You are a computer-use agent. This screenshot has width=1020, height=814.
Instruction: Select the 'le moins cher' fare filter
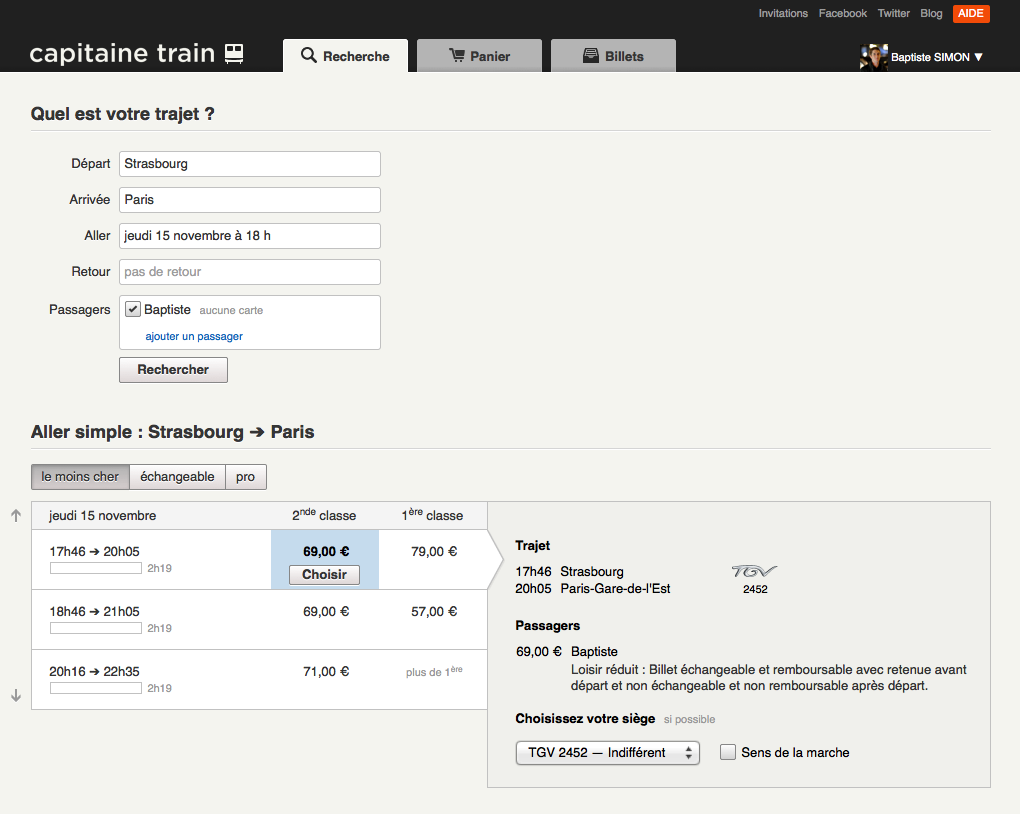(80, 477)
